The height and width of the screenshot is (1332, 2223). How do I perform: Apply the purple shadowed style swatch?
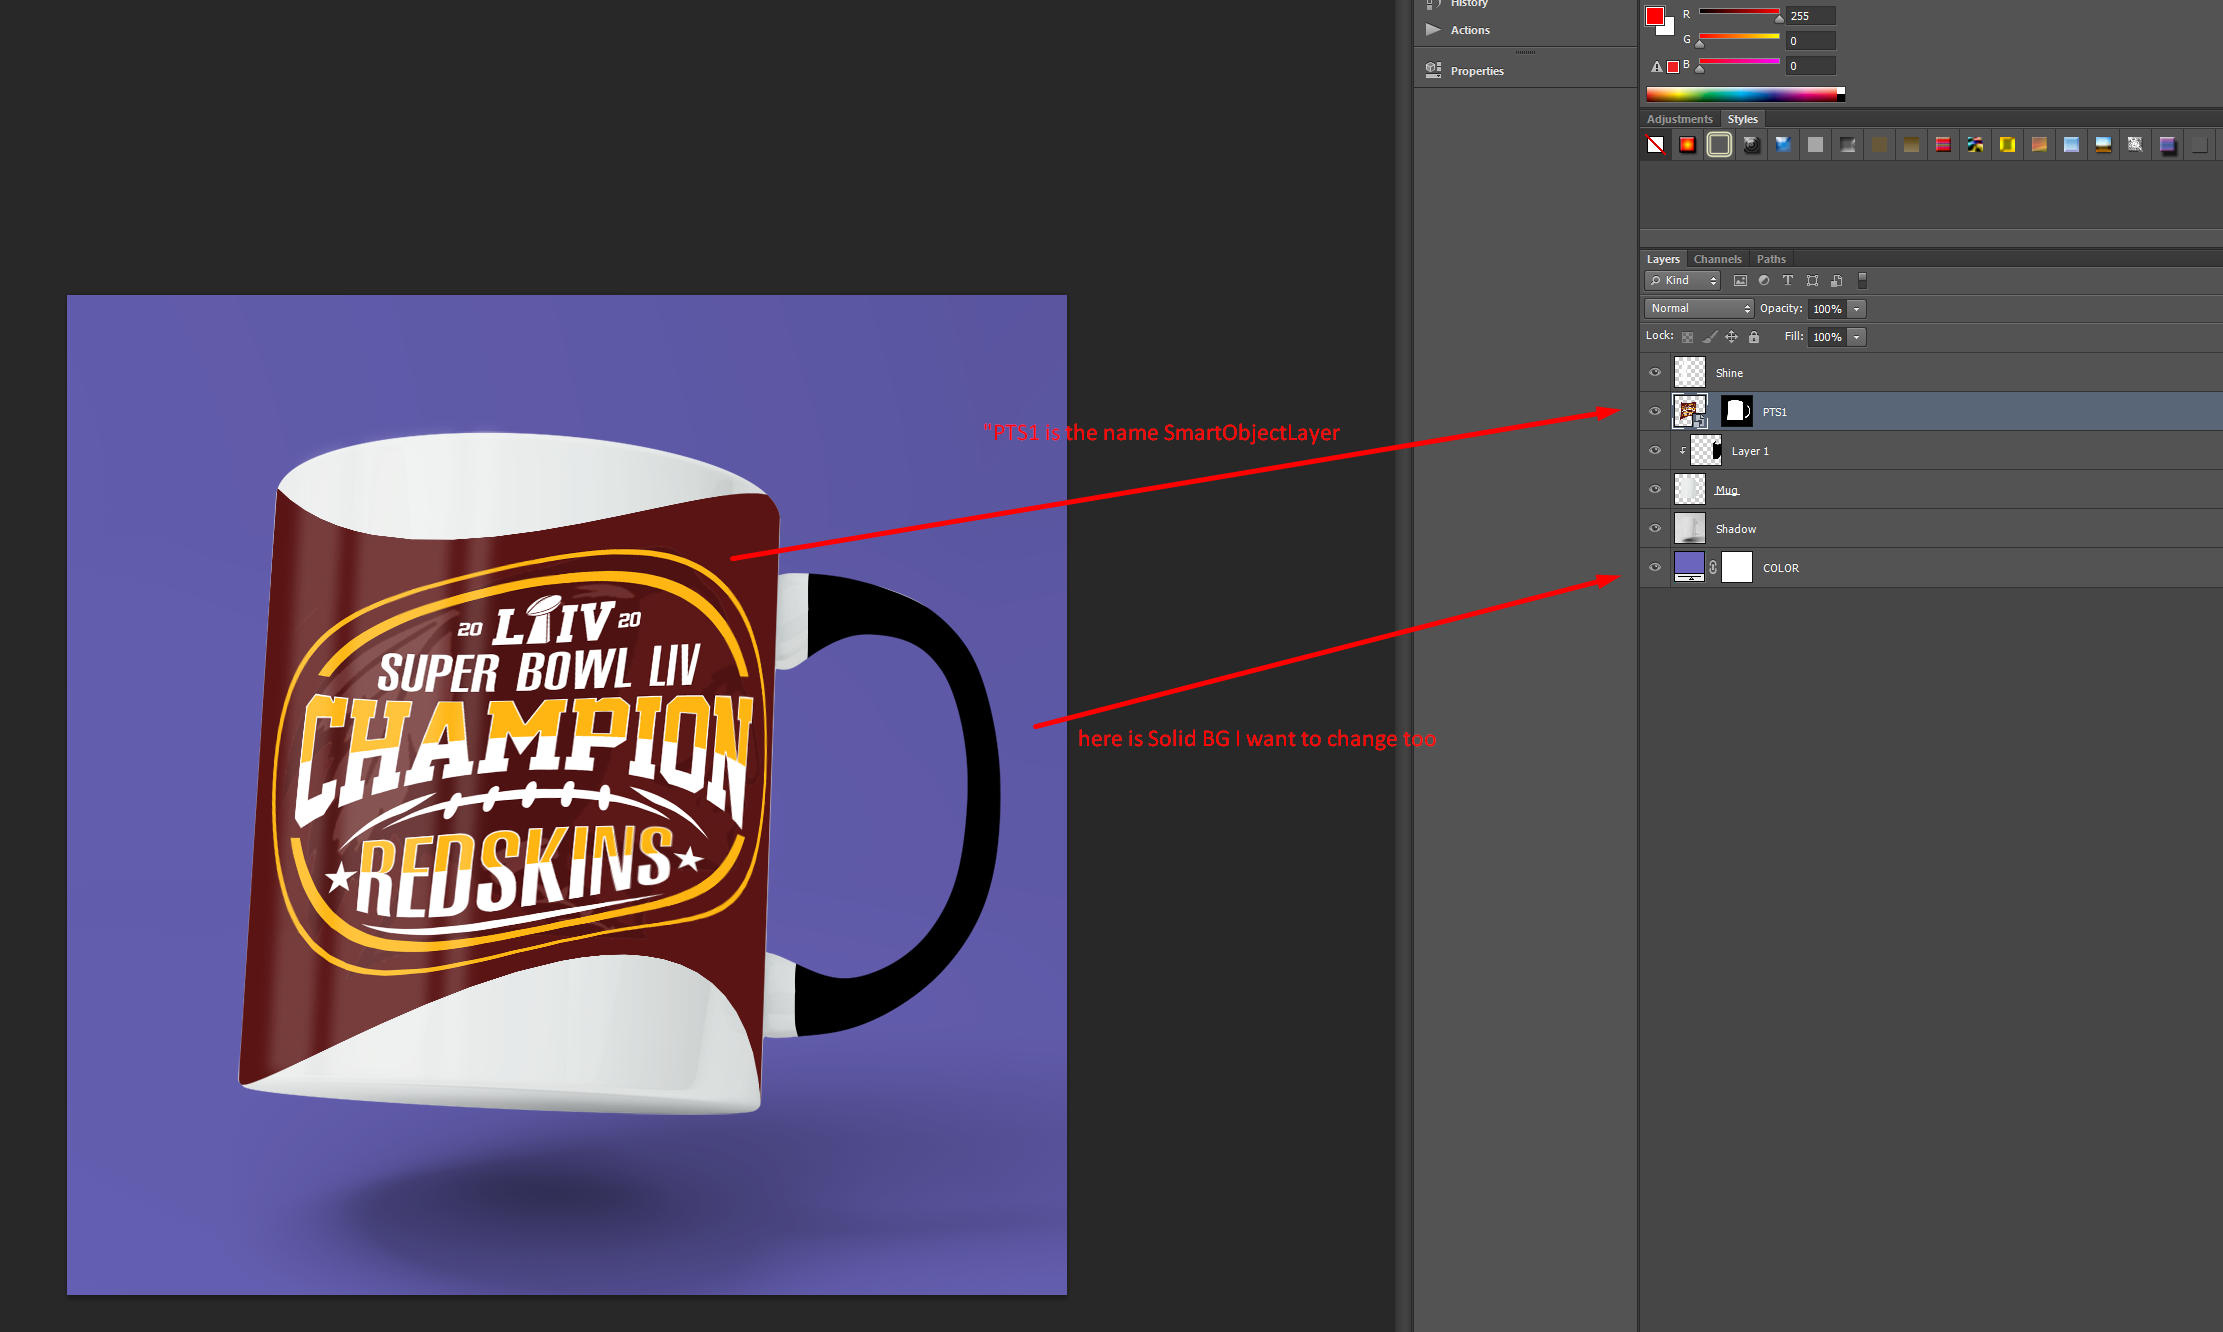(2168, 145)
